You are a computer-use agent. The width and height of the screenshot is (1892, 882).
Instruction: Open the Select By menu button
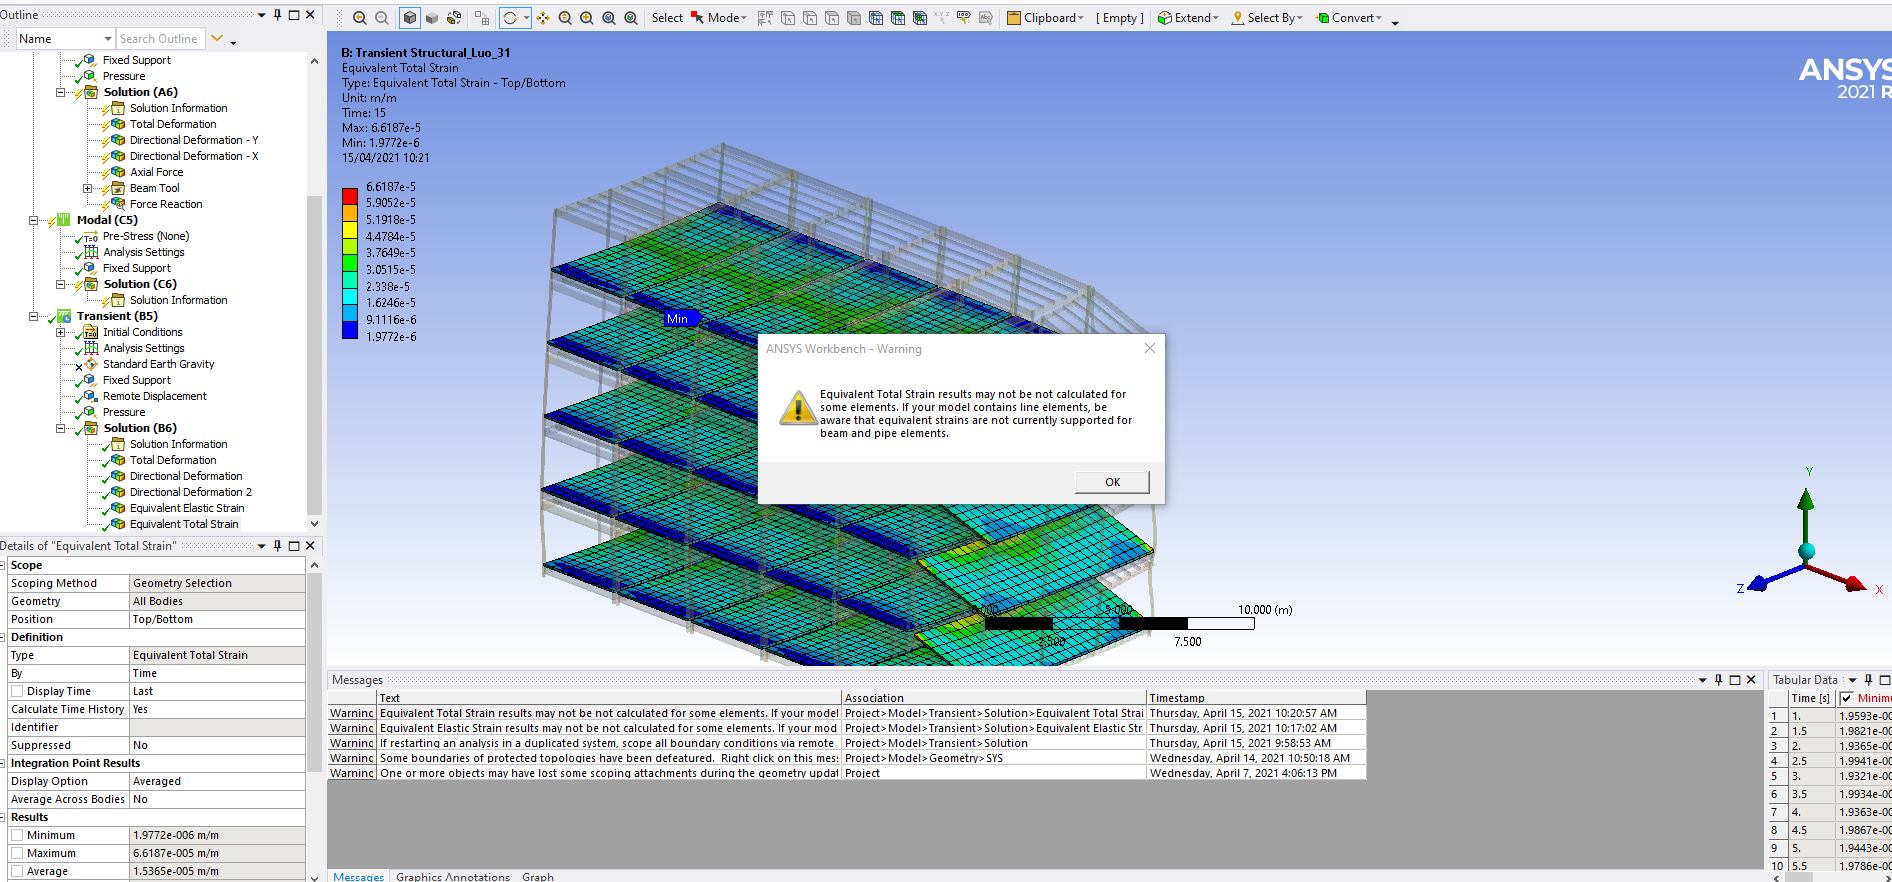tap(1267, 18)
